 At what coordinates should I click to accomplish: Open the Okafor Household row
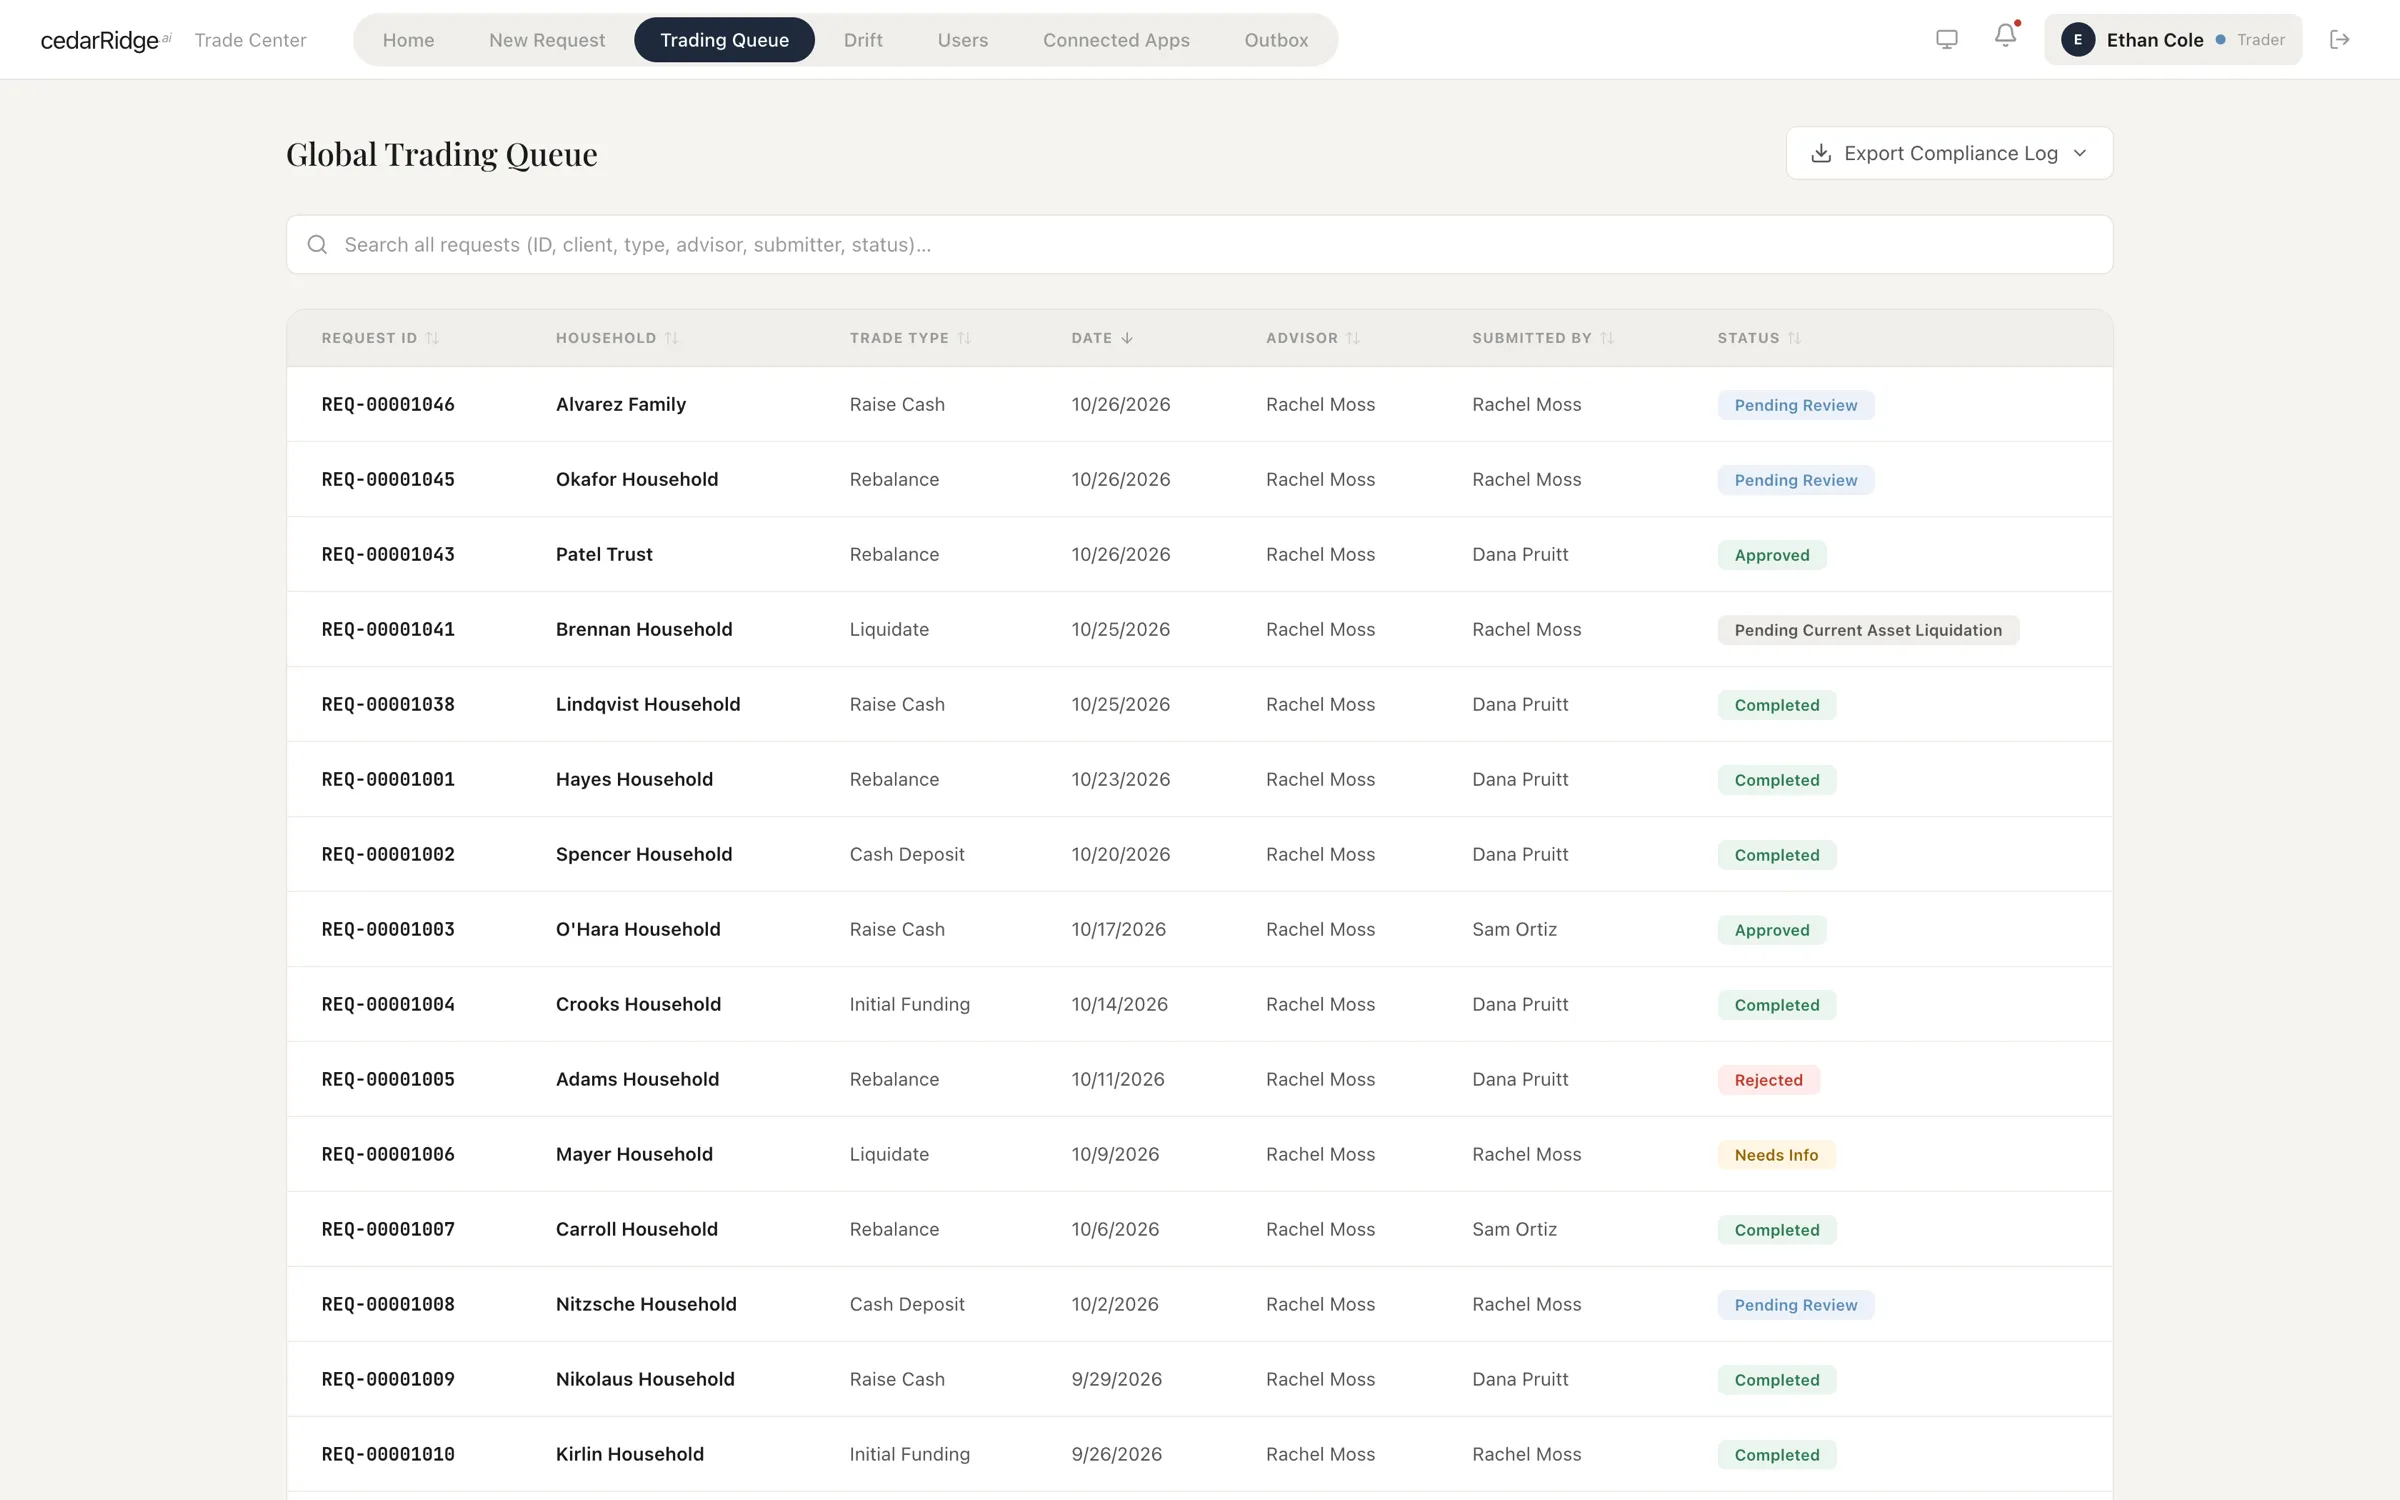coord(1199,480)
